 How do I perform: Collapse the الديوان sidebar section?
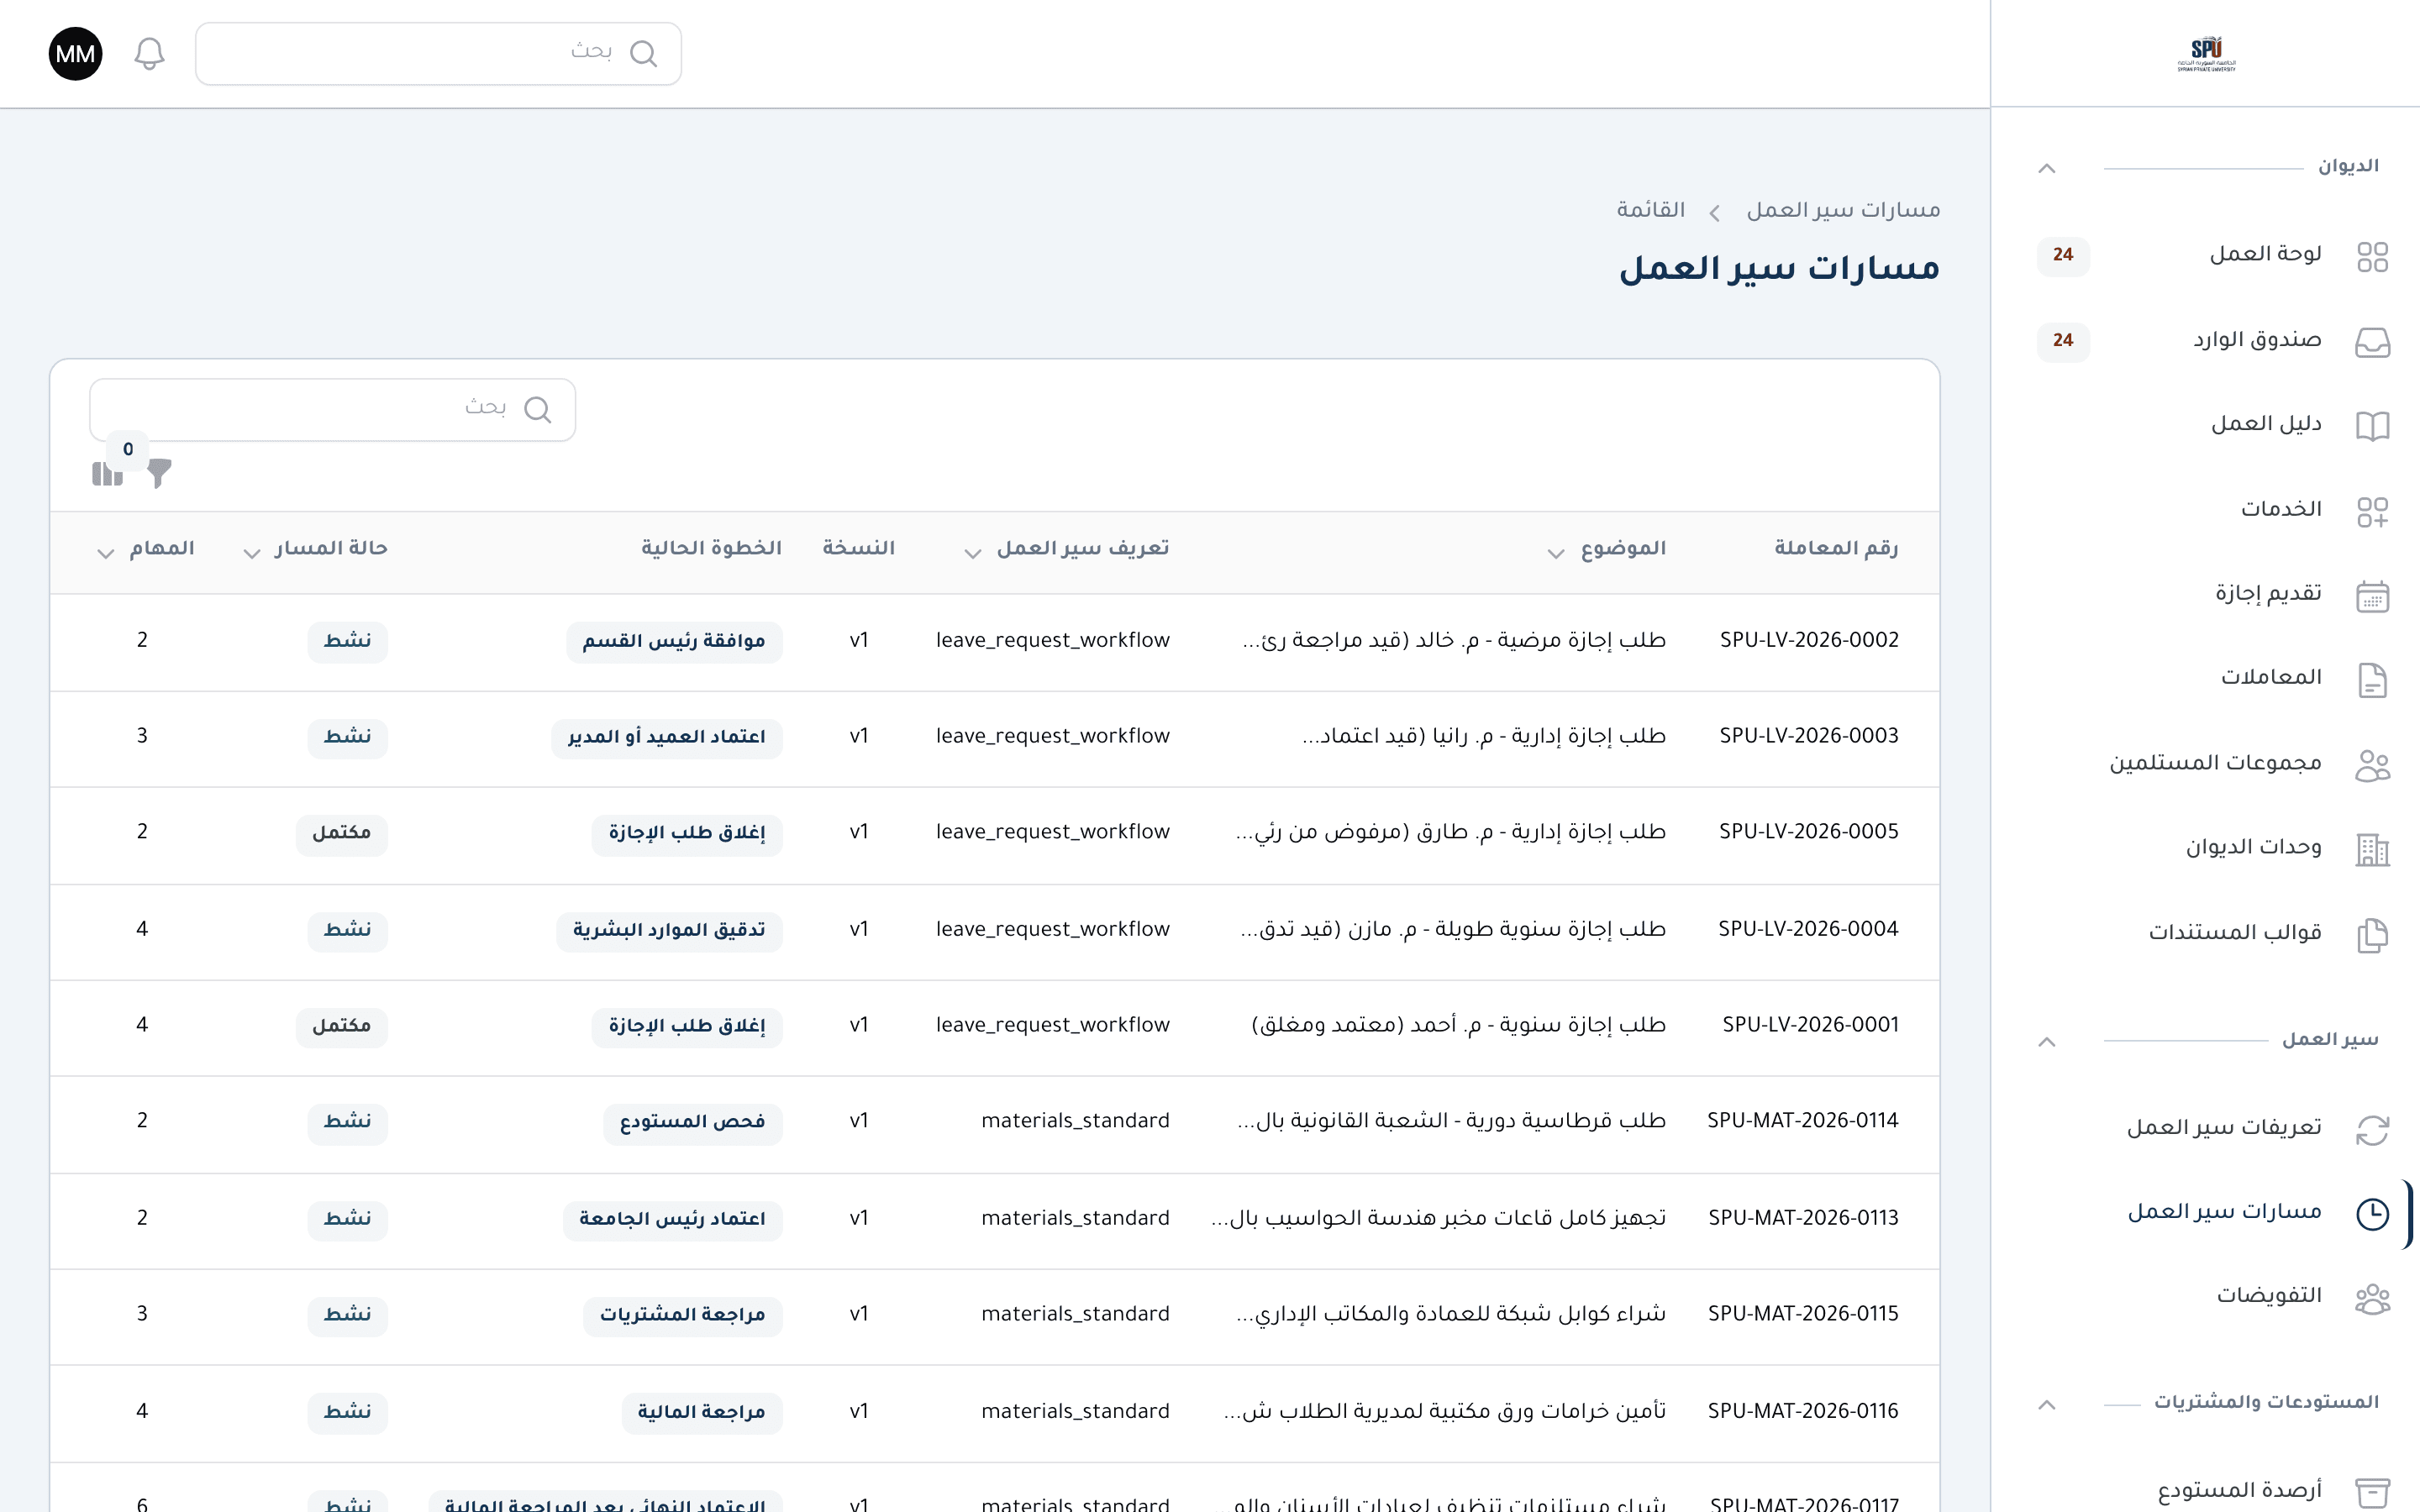pos(2046,168)
